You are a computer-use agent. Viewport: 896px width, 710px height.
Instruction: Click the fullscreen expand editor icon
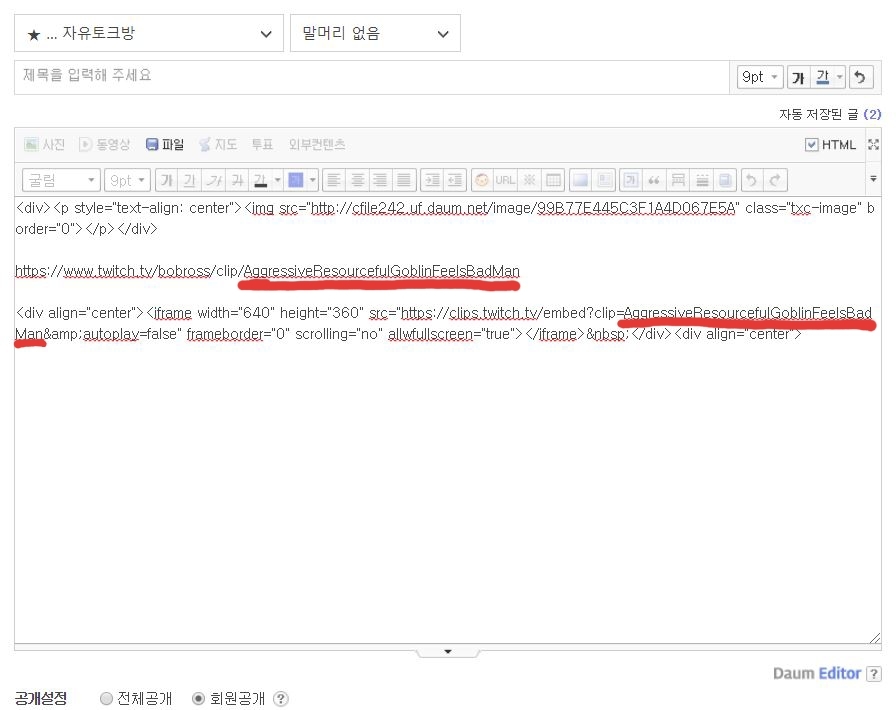tap(873, 145)
